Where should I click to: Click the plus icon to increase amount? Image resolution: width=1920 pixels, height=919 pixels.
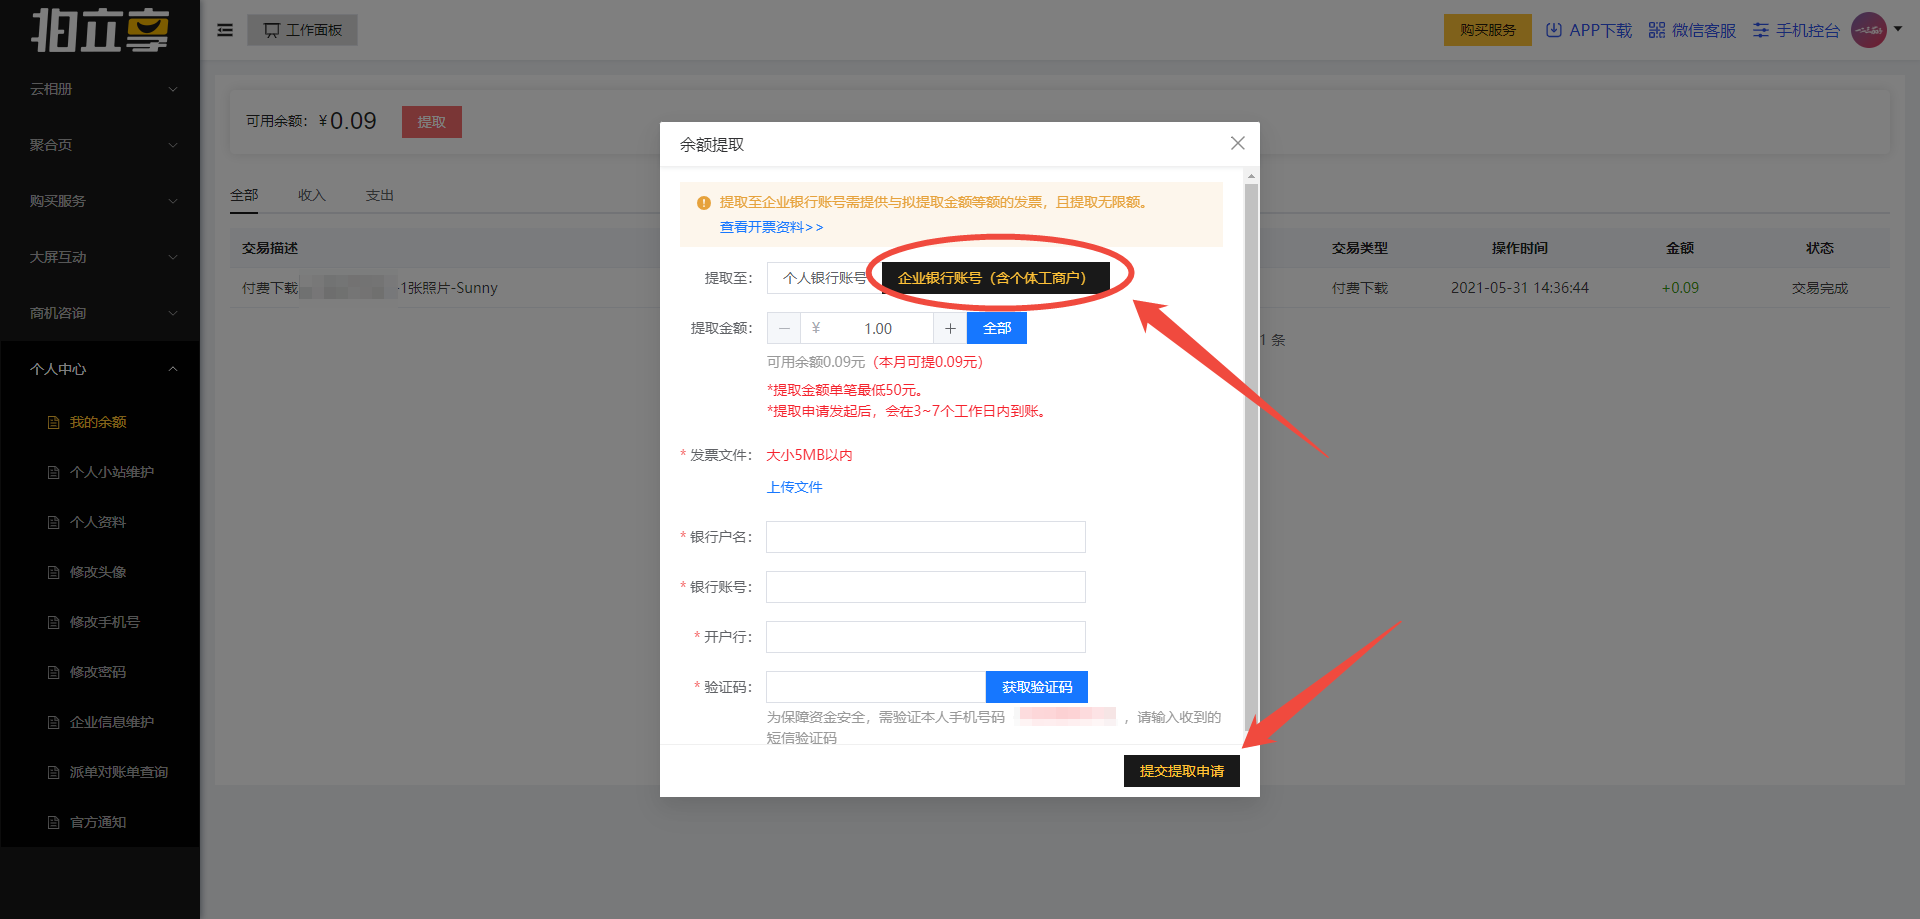[x=950, y=328]
